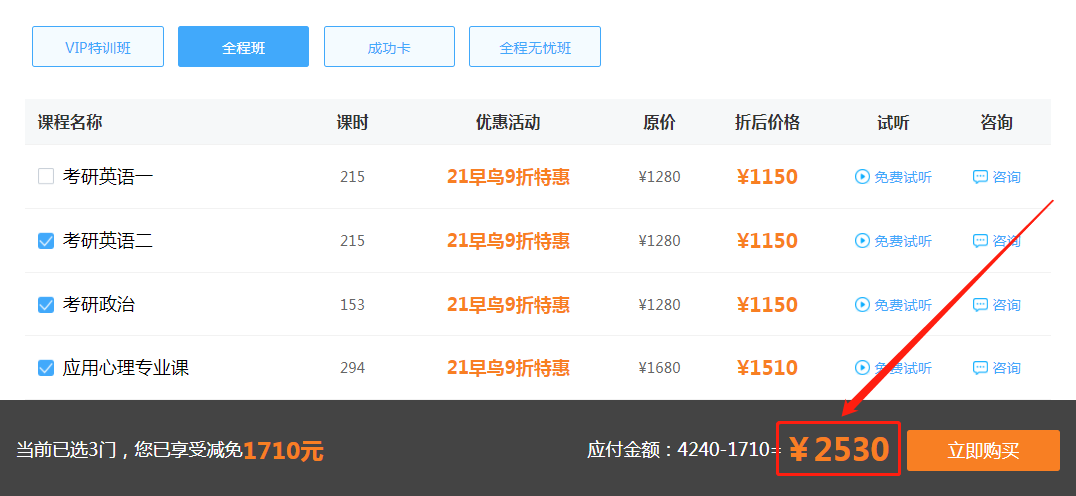Click play icon for 考研英语一 free trial
The width and height of the screenshot is (1076, 496).
point(862,177)
